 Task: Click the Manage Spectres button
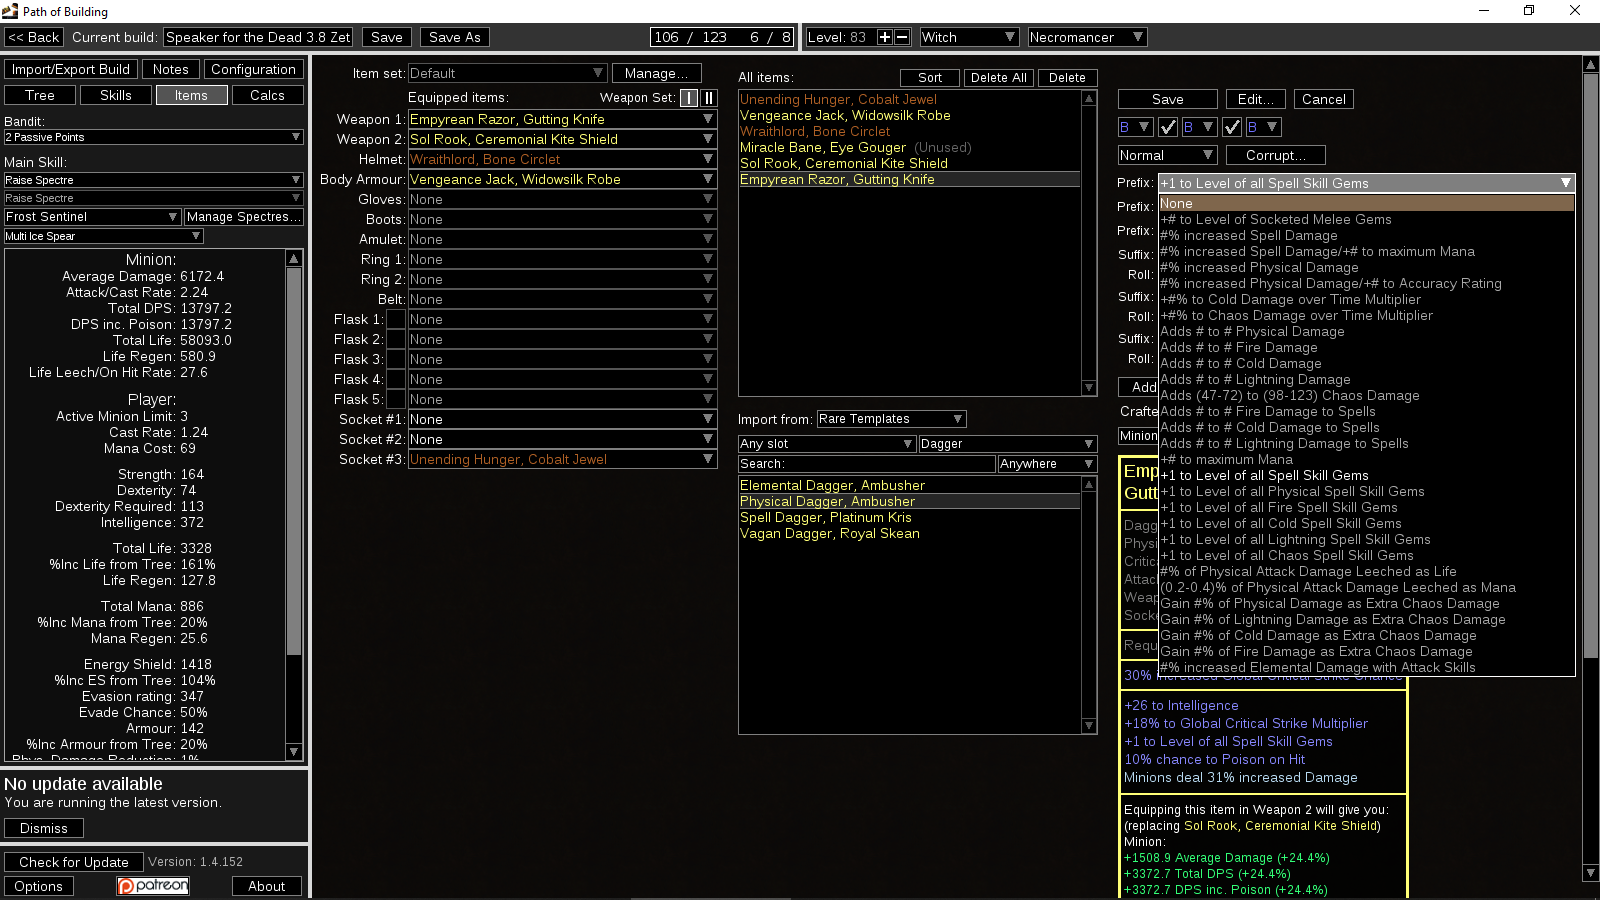[243, 216]
